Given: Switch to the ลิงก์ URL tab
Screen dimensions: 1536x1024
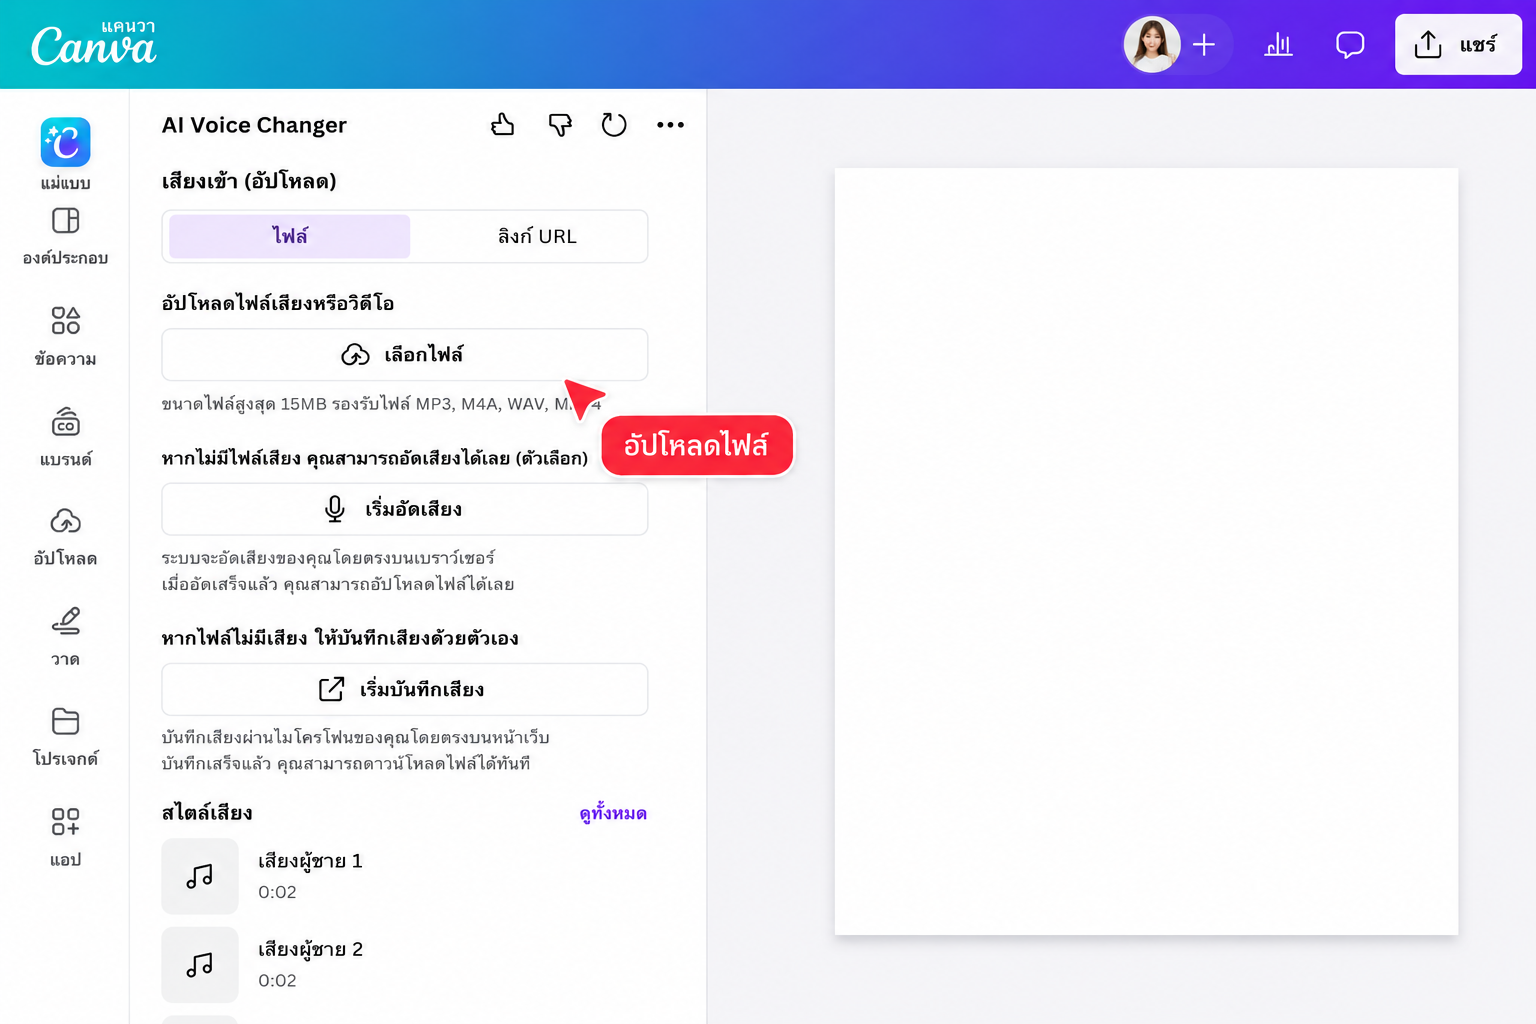Looking at the screenshot, I should (x=537, y=236).
